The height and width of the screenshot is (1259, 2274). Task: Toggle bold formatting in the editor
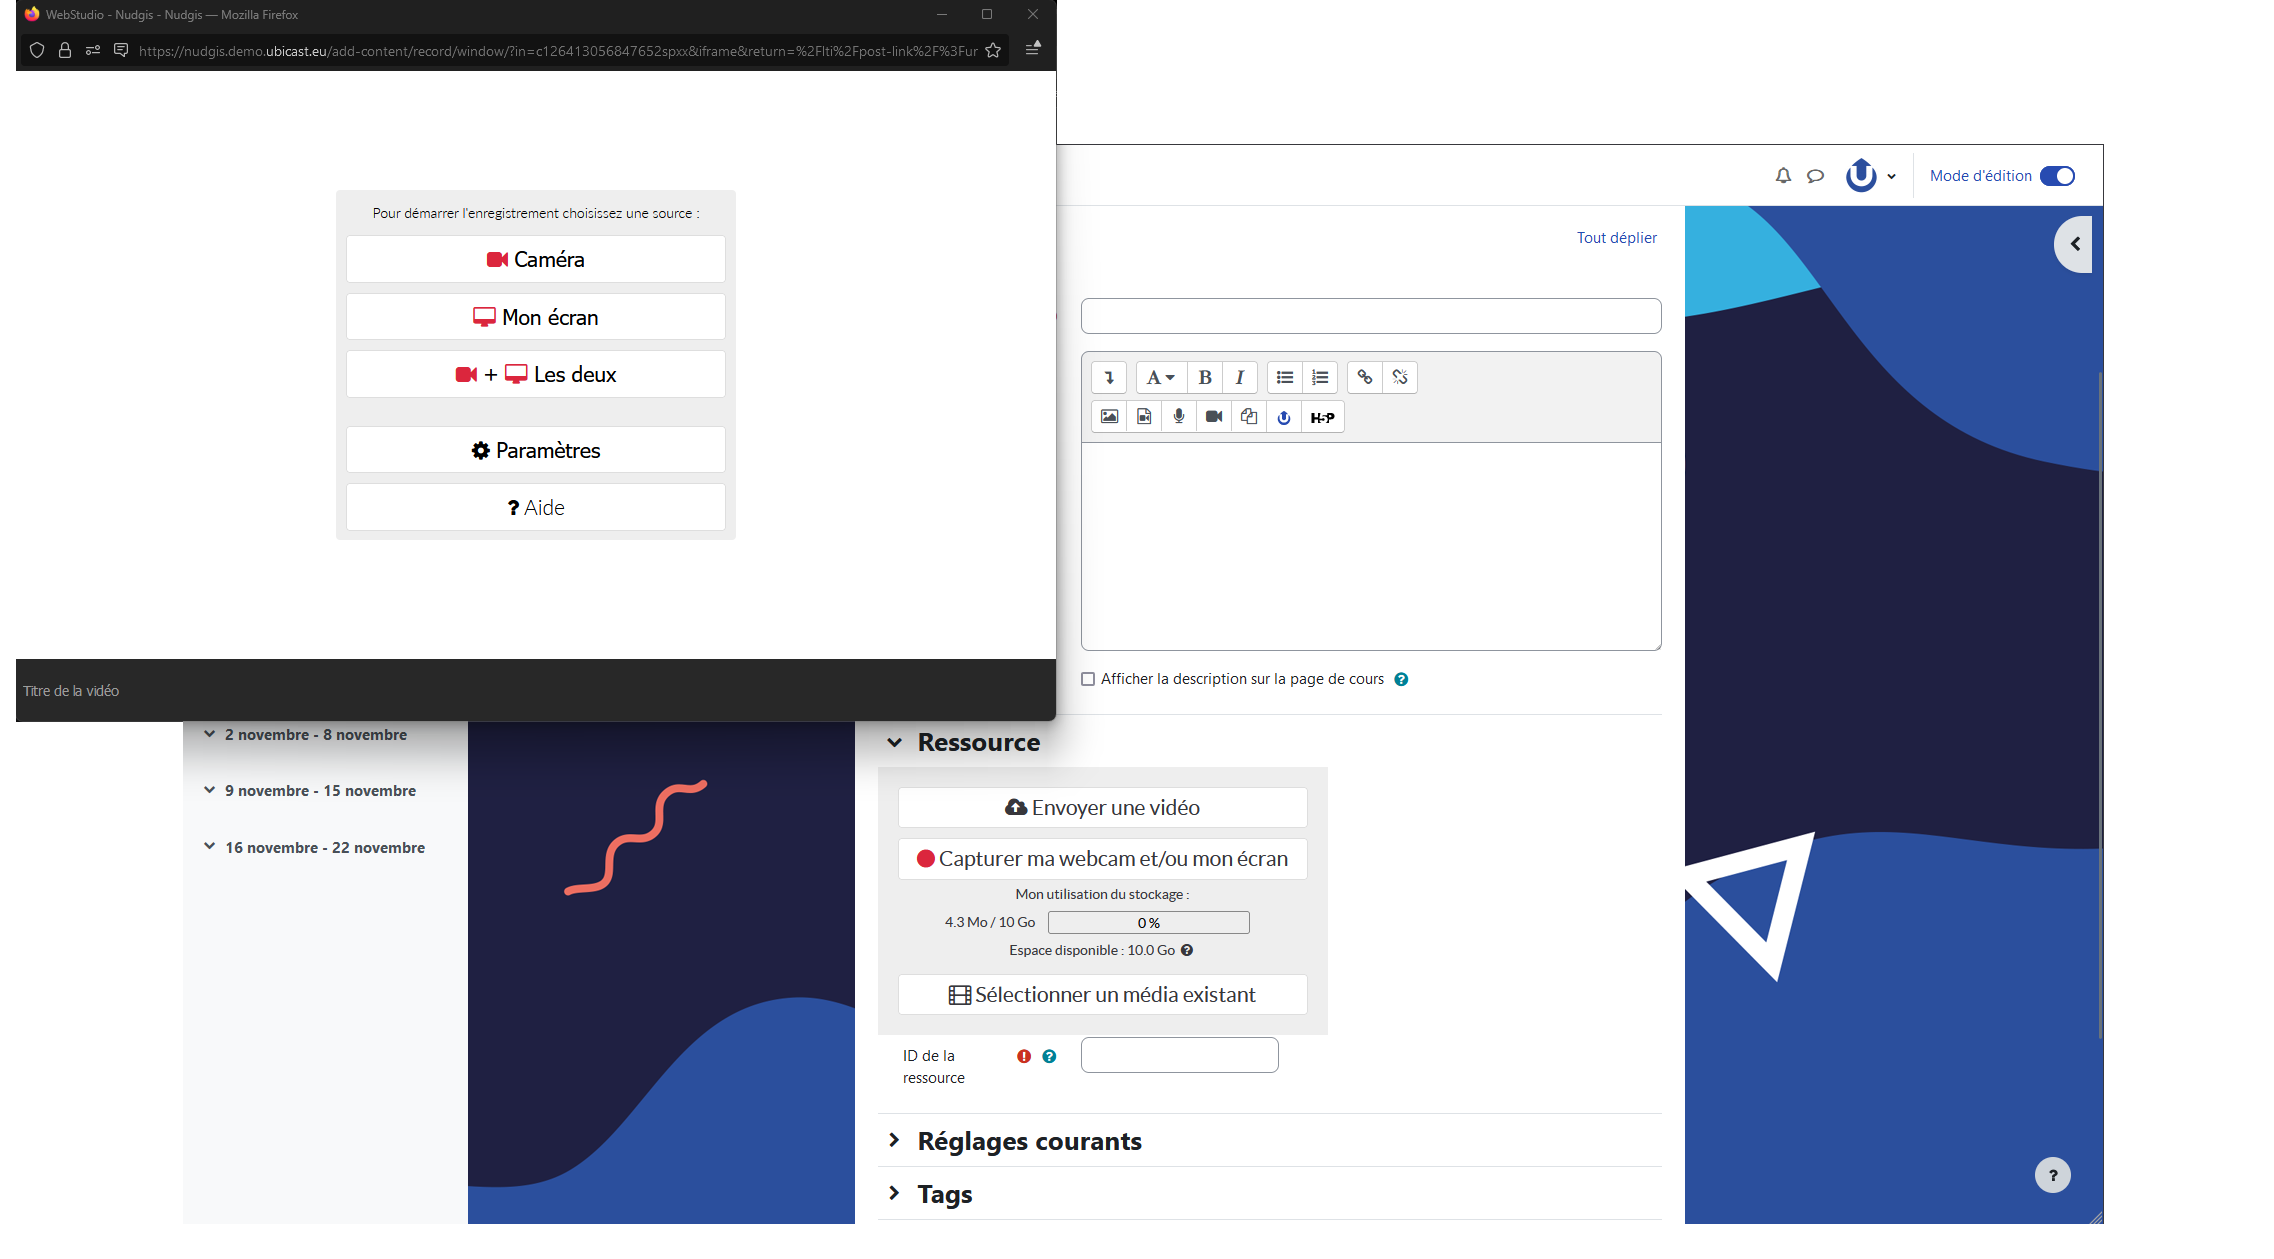(1205, 377)
